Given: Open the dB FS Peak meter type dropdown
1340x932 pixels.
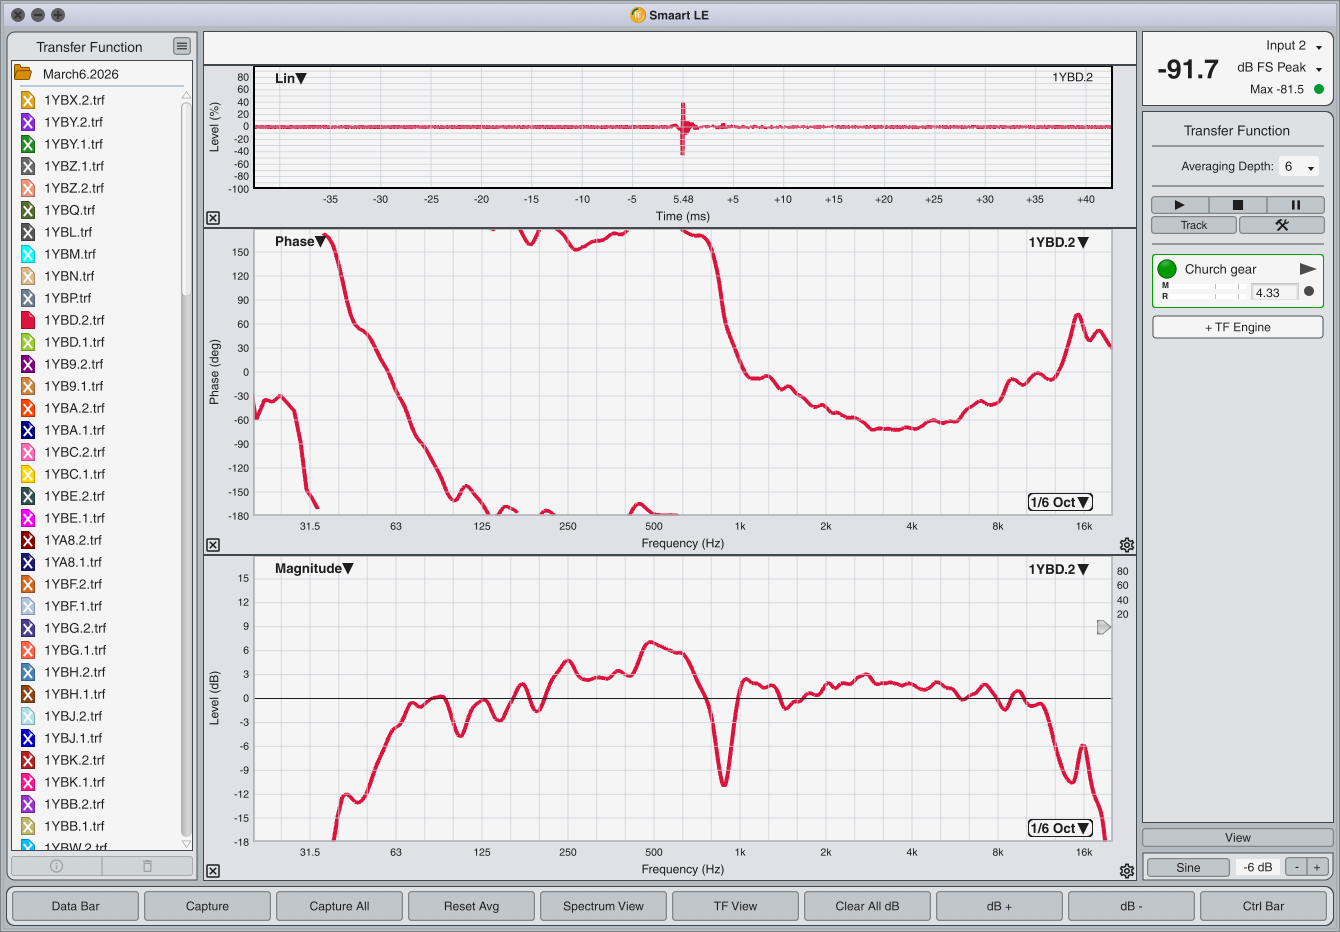Looking at the screenshot, I should (1280, 68).
